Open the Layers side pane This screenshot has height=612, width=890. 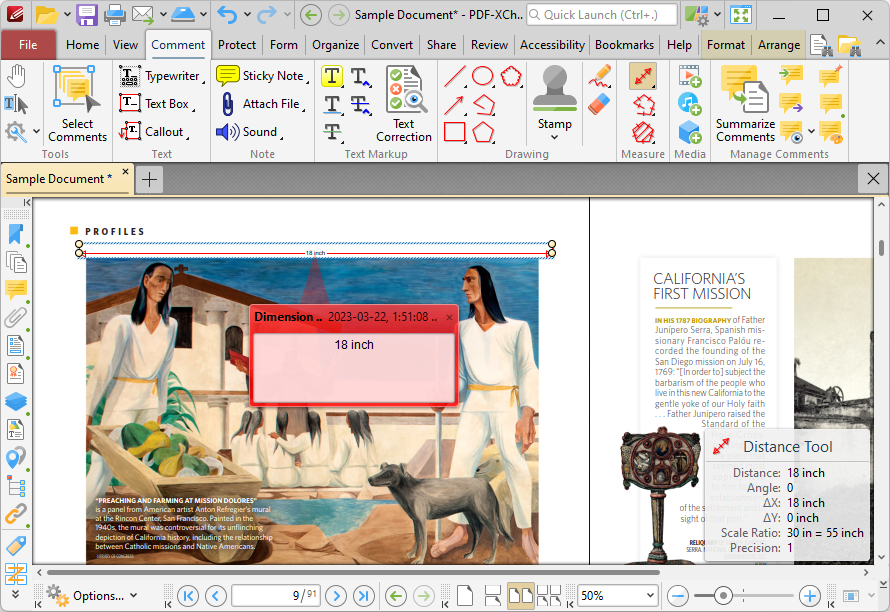tap(16, 401)
